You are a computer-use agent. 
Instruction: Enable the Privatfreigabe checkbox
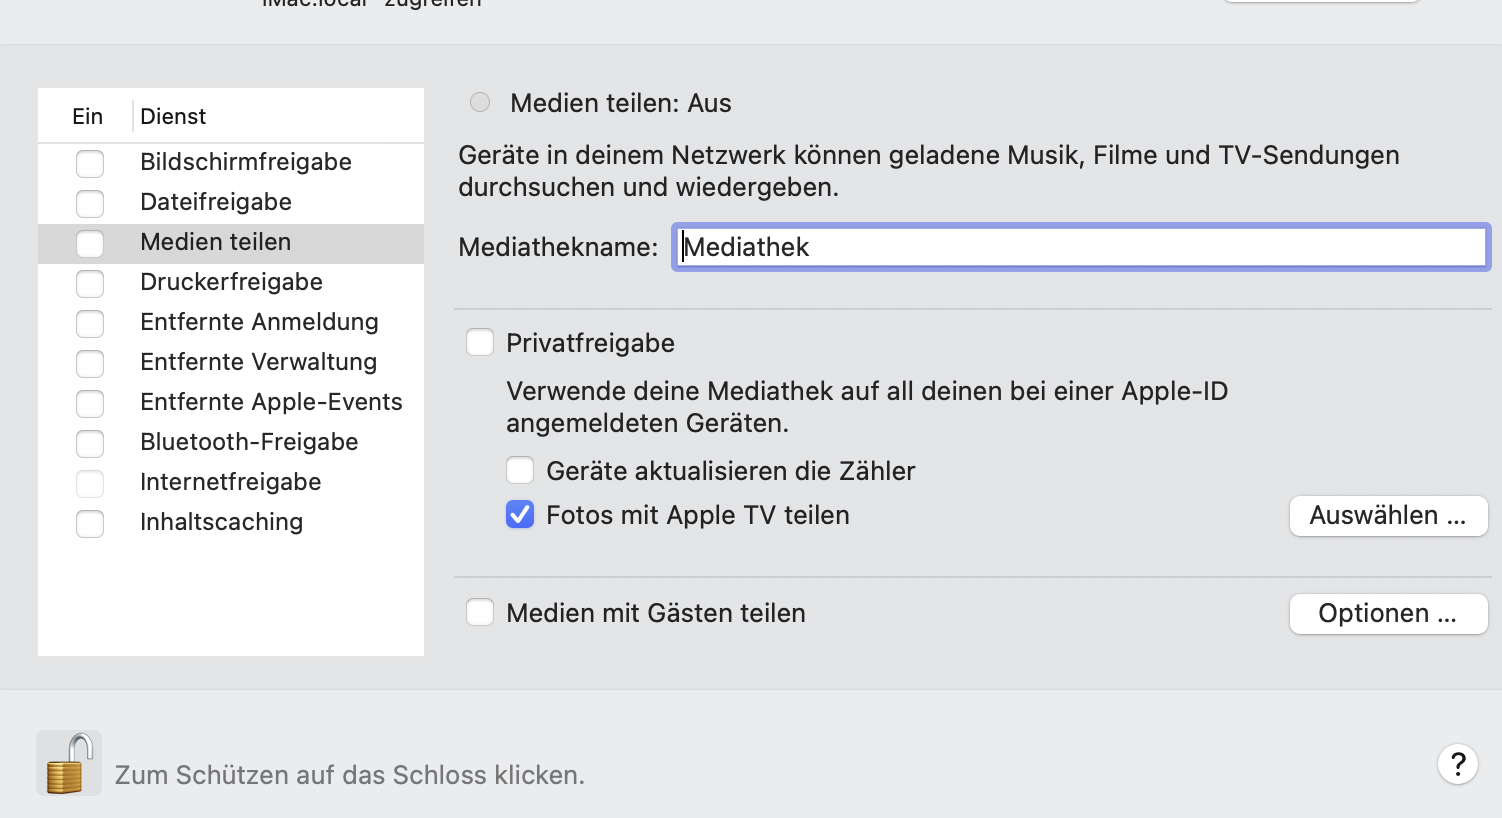tap(480, 343)
